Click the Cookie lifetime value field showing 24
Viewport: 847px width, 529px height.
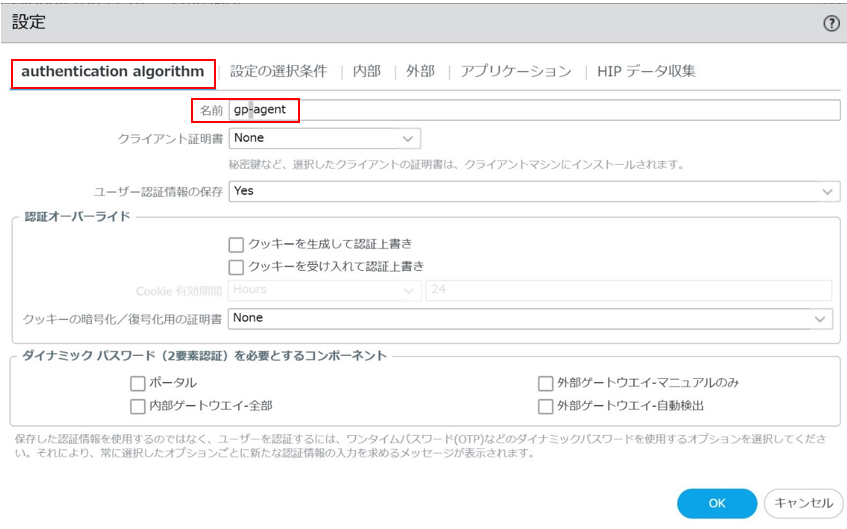[629, 290]
